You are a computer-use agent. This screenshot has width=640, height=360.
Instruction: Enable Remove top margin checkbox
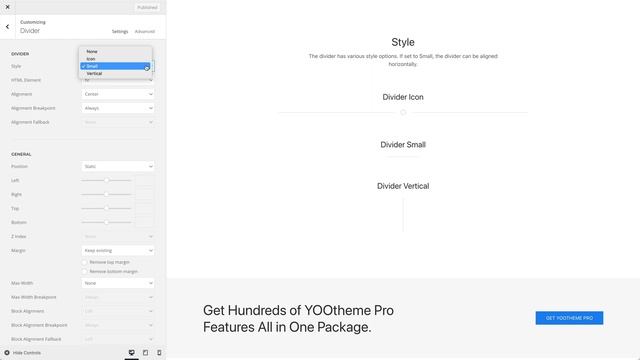coord(84,262)
